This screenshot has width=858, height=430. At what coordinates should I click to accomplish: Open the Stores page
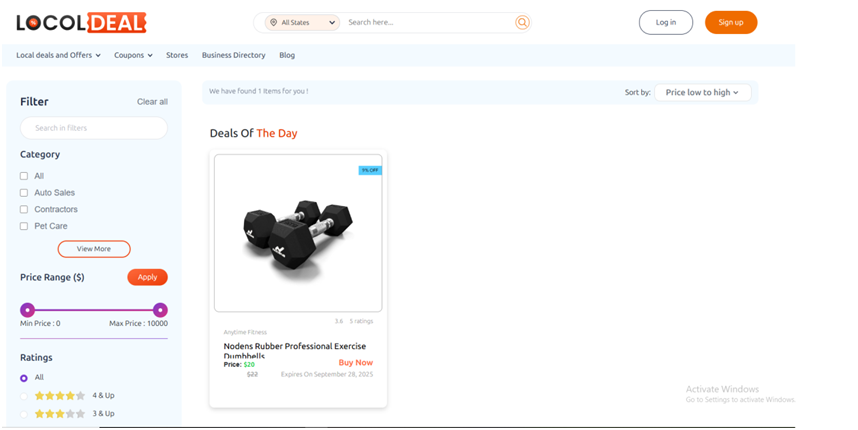coord(177,55)
